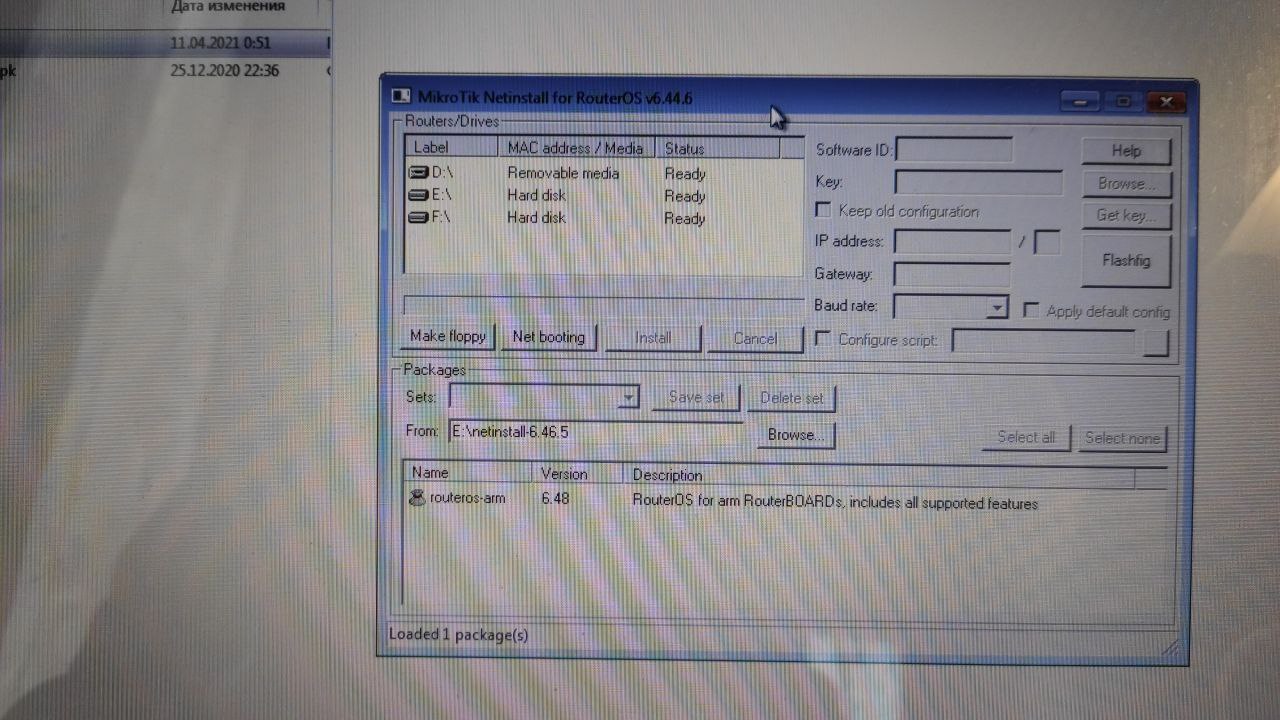
Task: Click the 6.48 version value
Action: coord(555,498)
